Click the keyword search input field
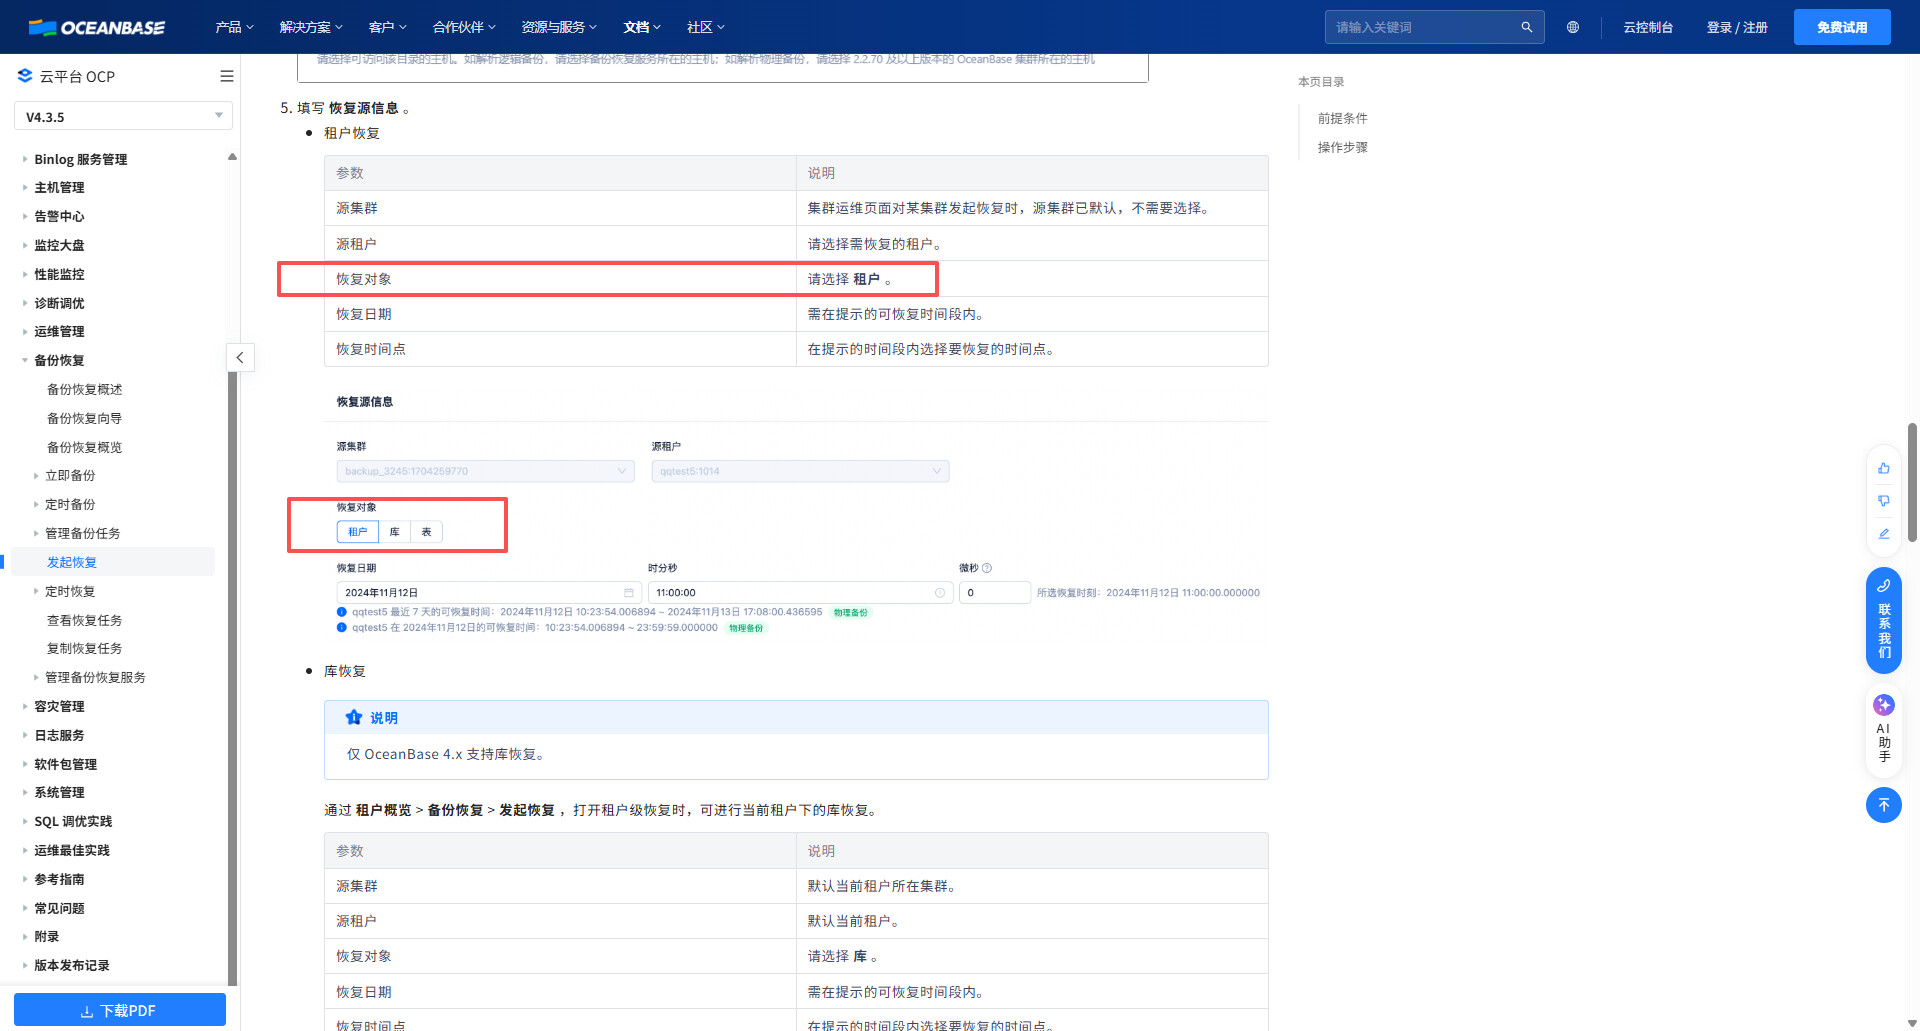The width and height of the screenshot is (1920, 1031). click(1421, 27)
